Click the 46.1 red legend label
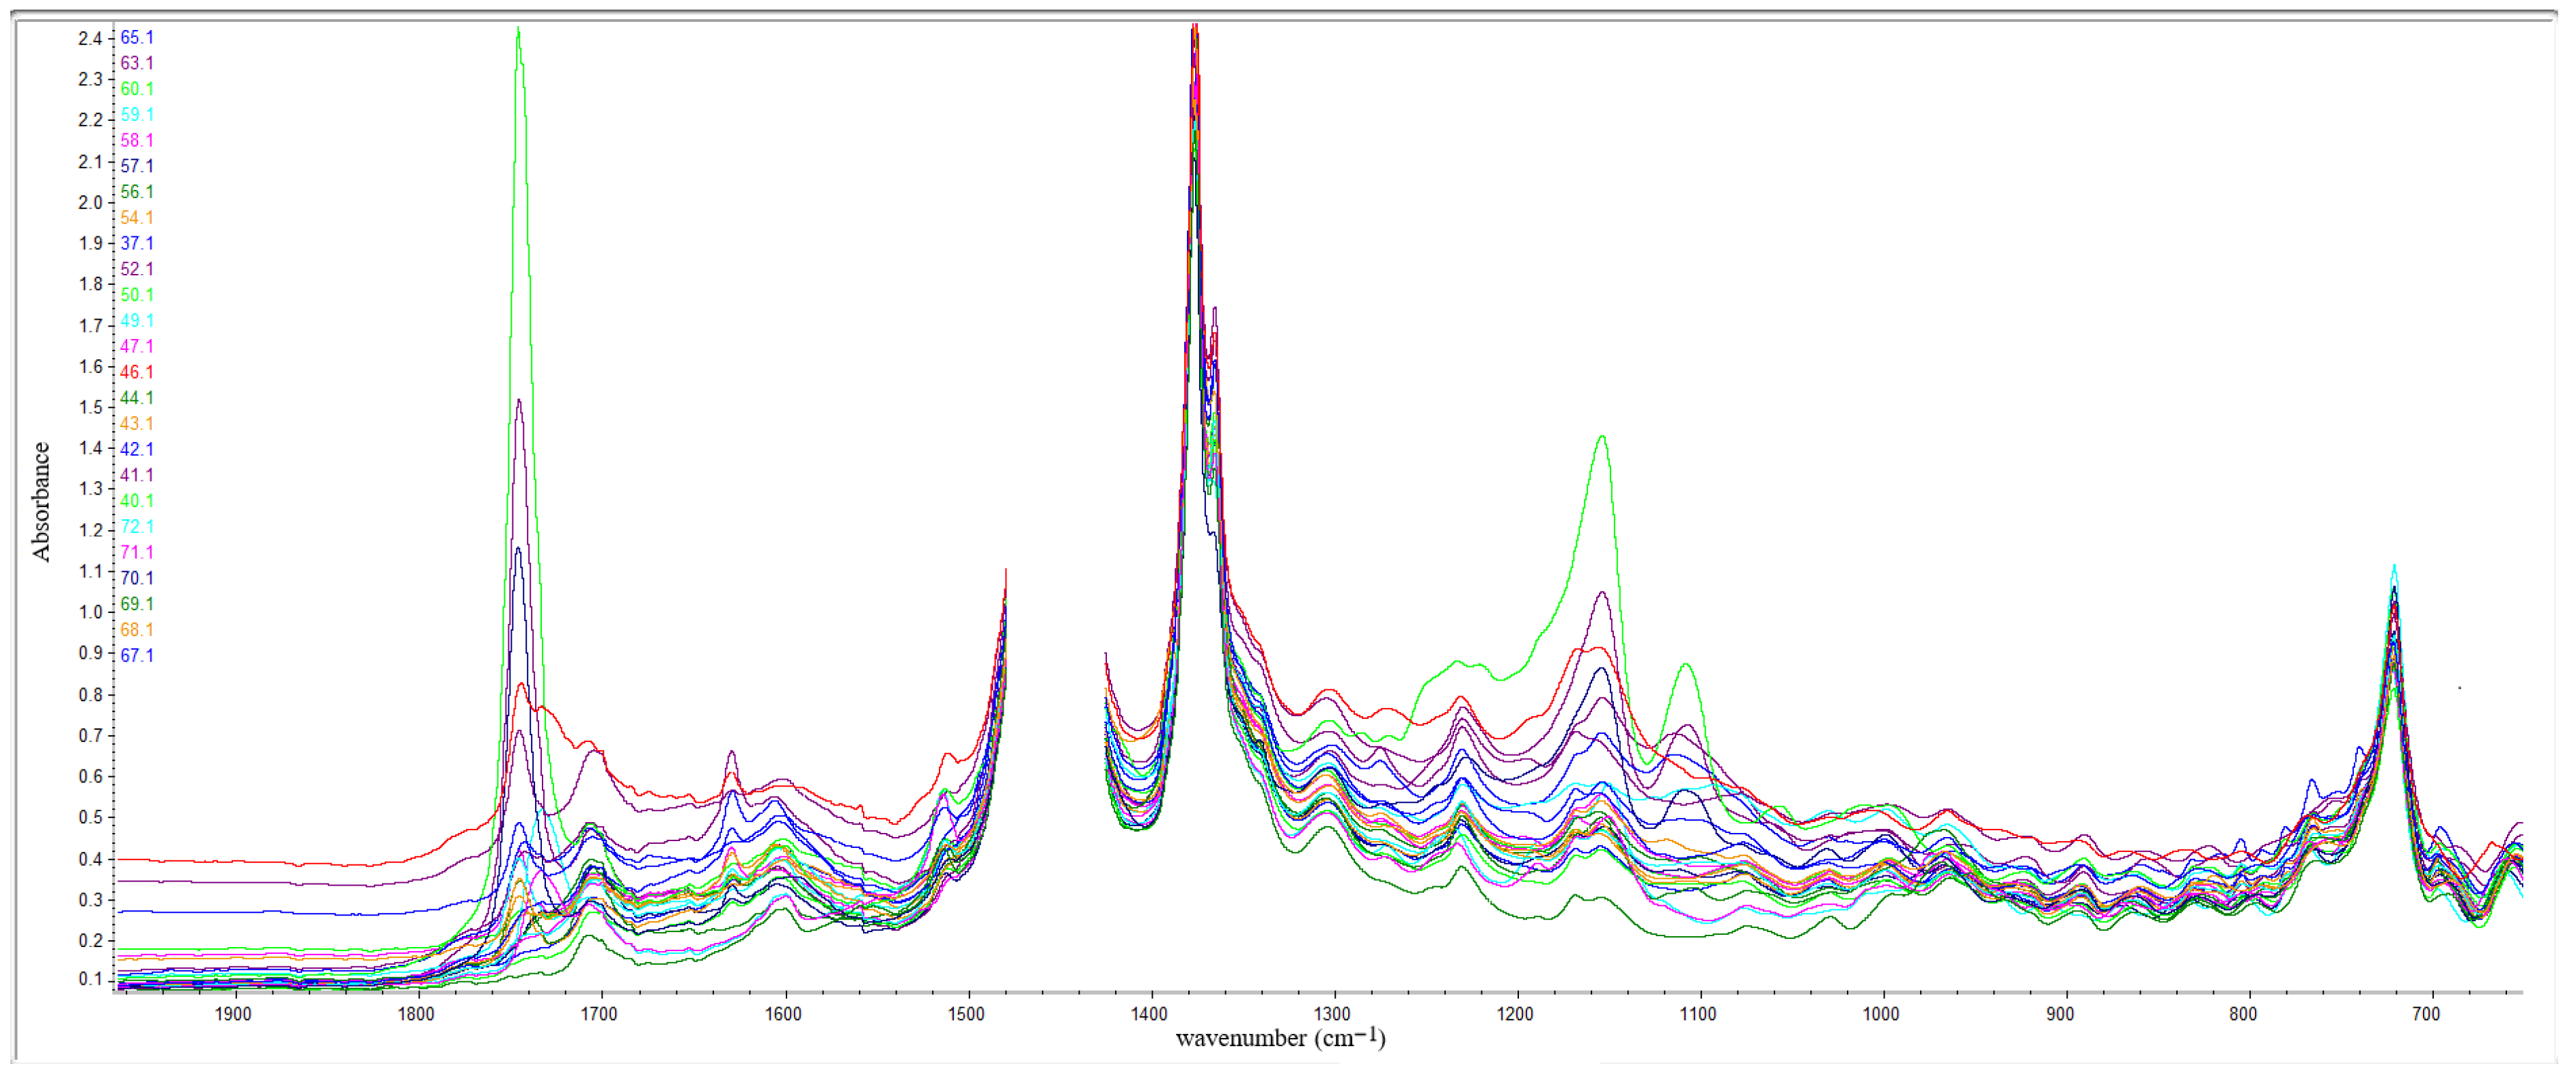This screenshot has width=2576, height=1081. 137,372
